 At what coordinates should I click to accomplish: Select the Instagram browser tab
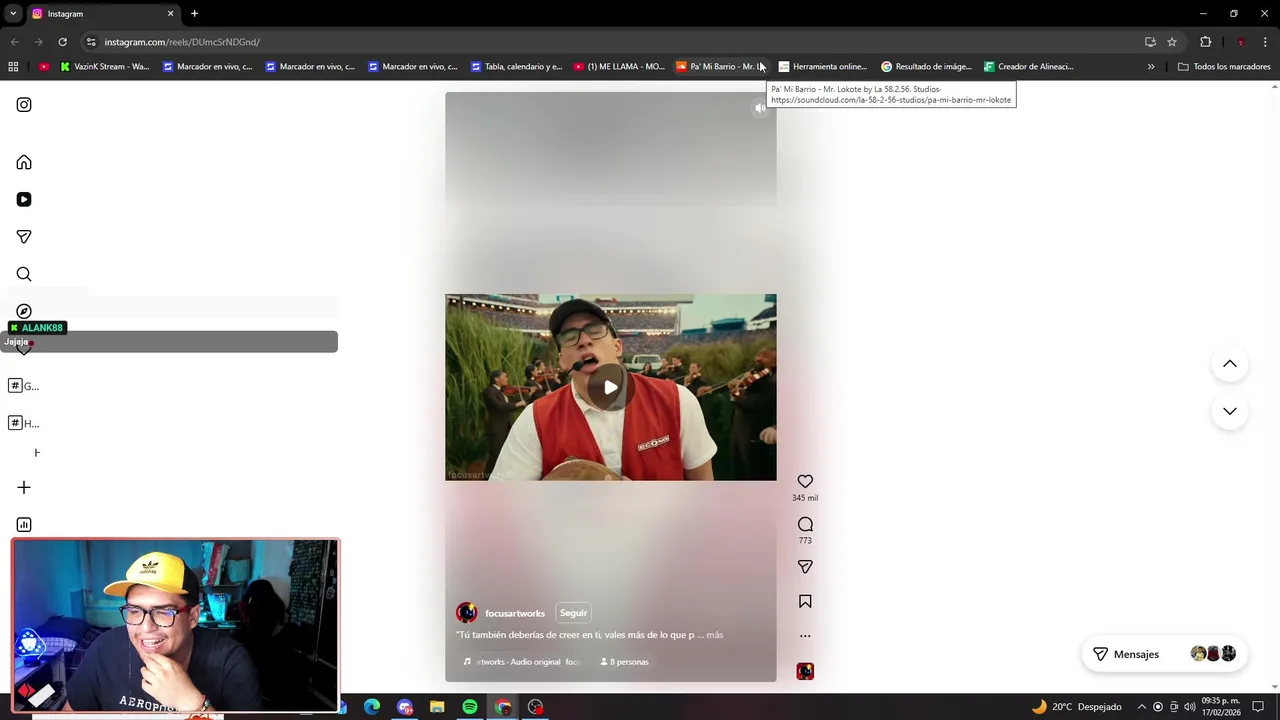[103, 14]
